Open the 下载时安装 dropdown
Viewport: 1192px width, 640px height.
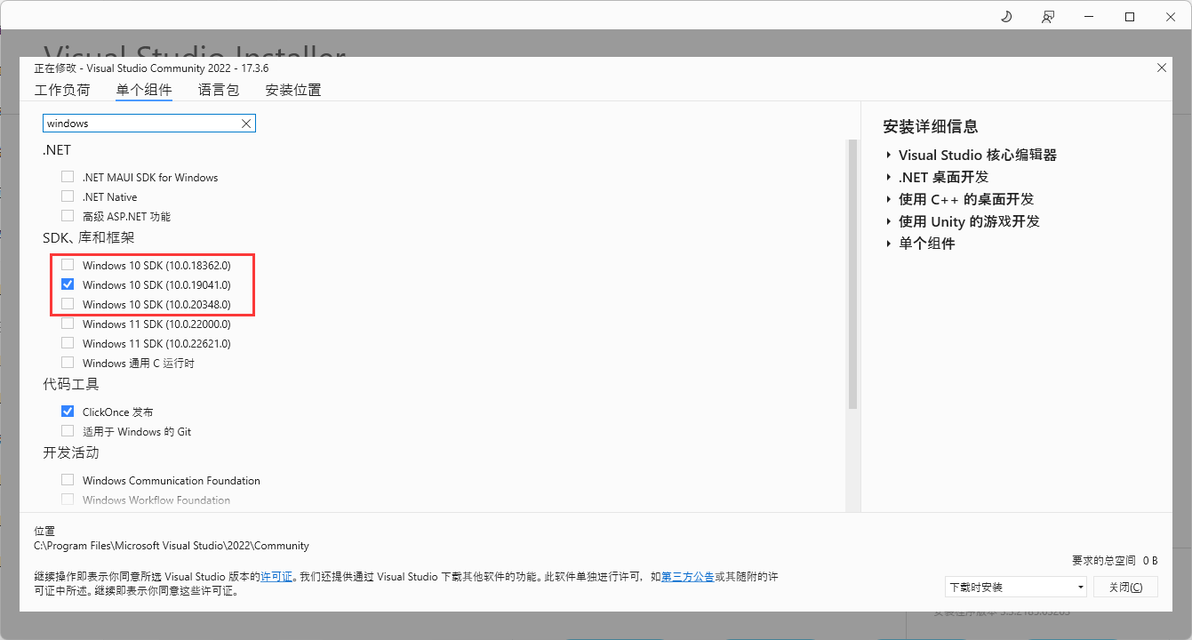point(1016,587)
